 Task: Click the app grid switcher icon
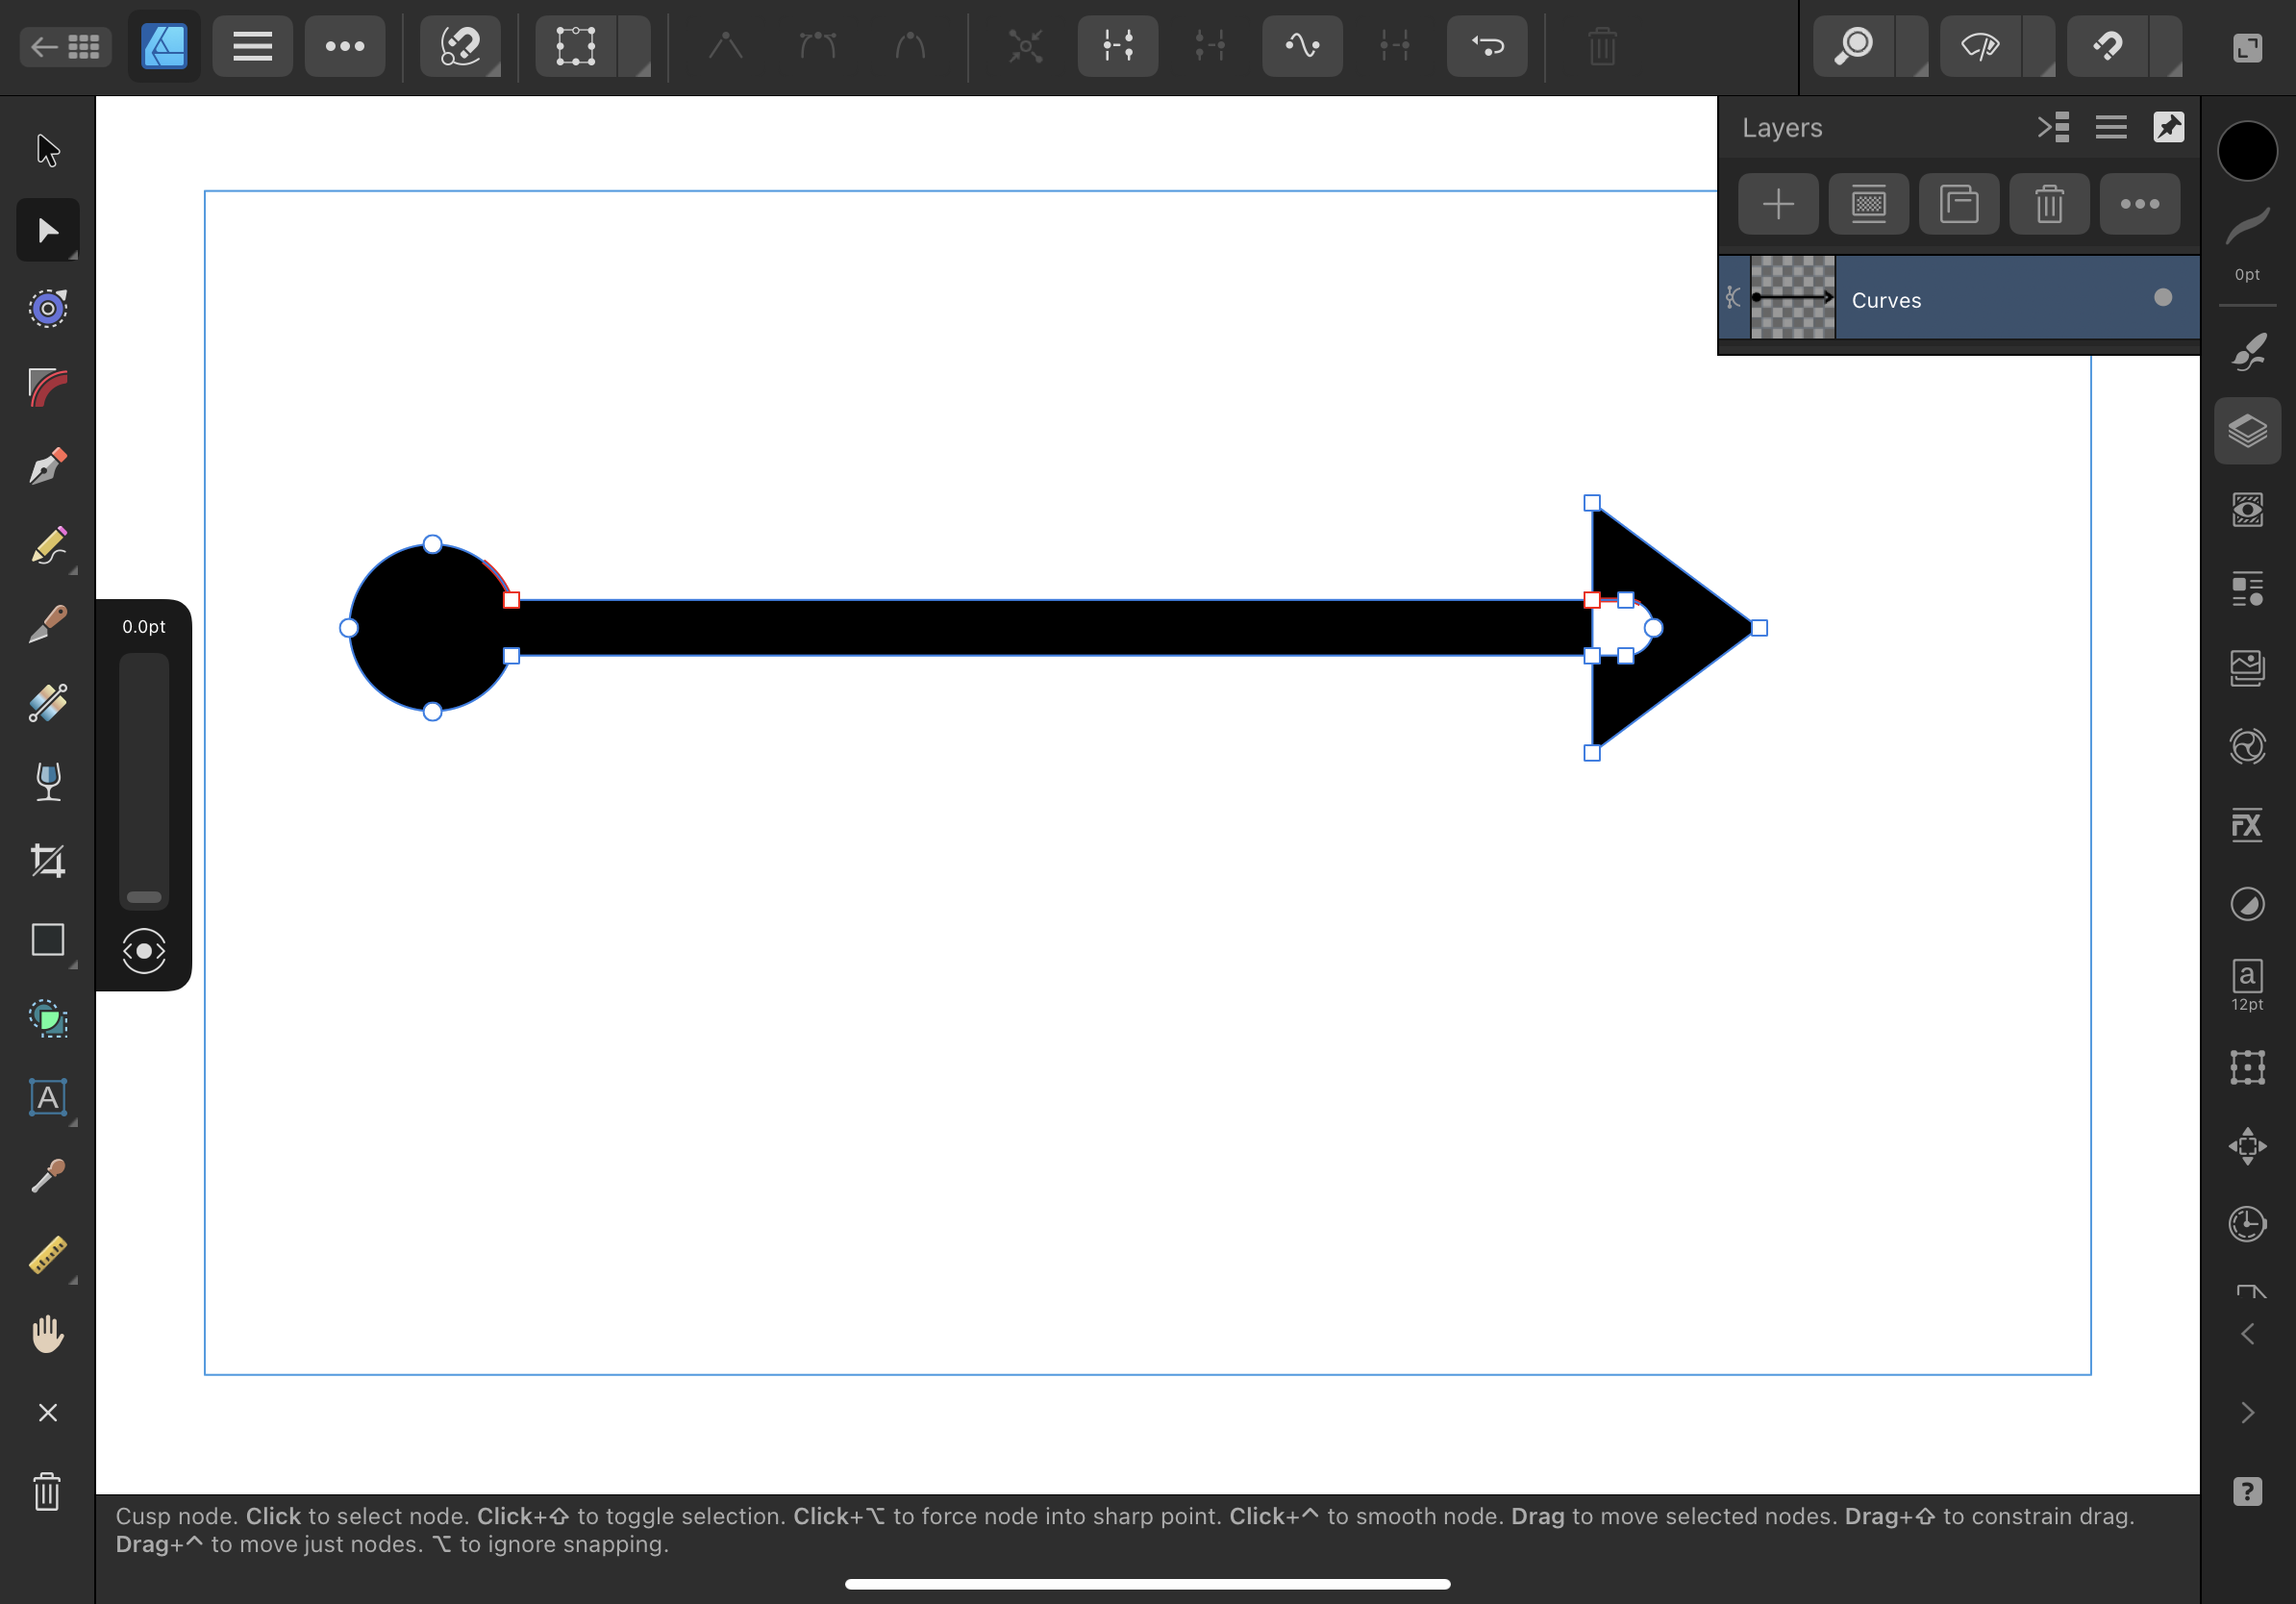click(x=86, y=45)
